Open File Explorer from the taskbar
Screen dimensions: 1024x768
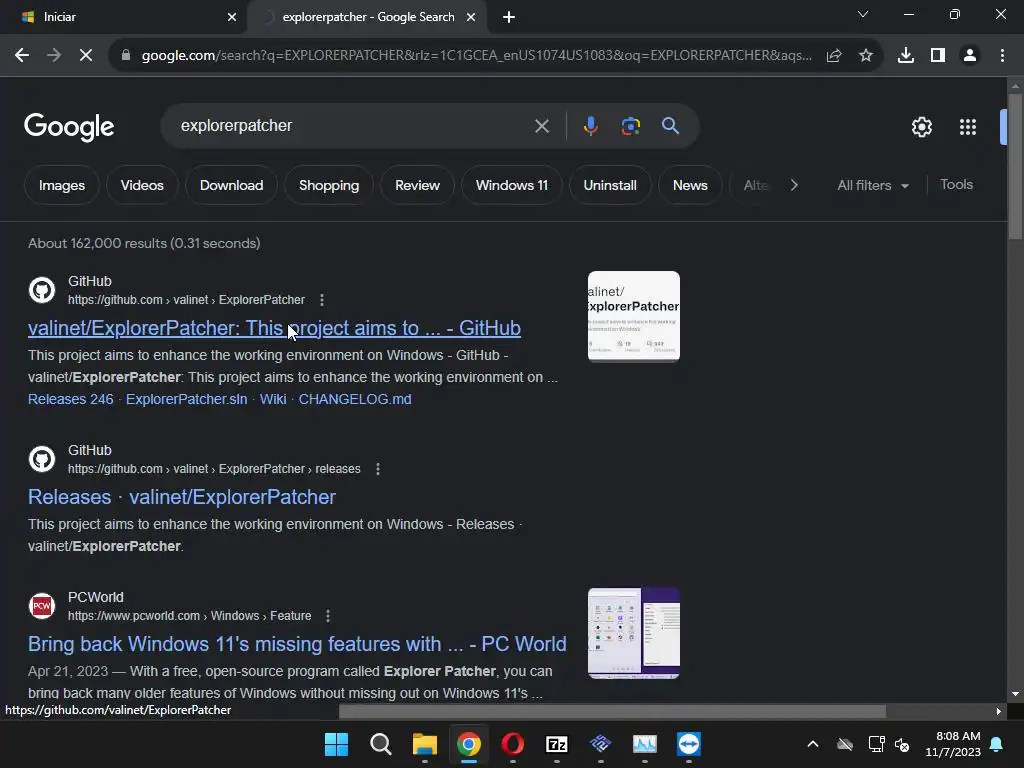pyautogui.click(x=424, y=744)
